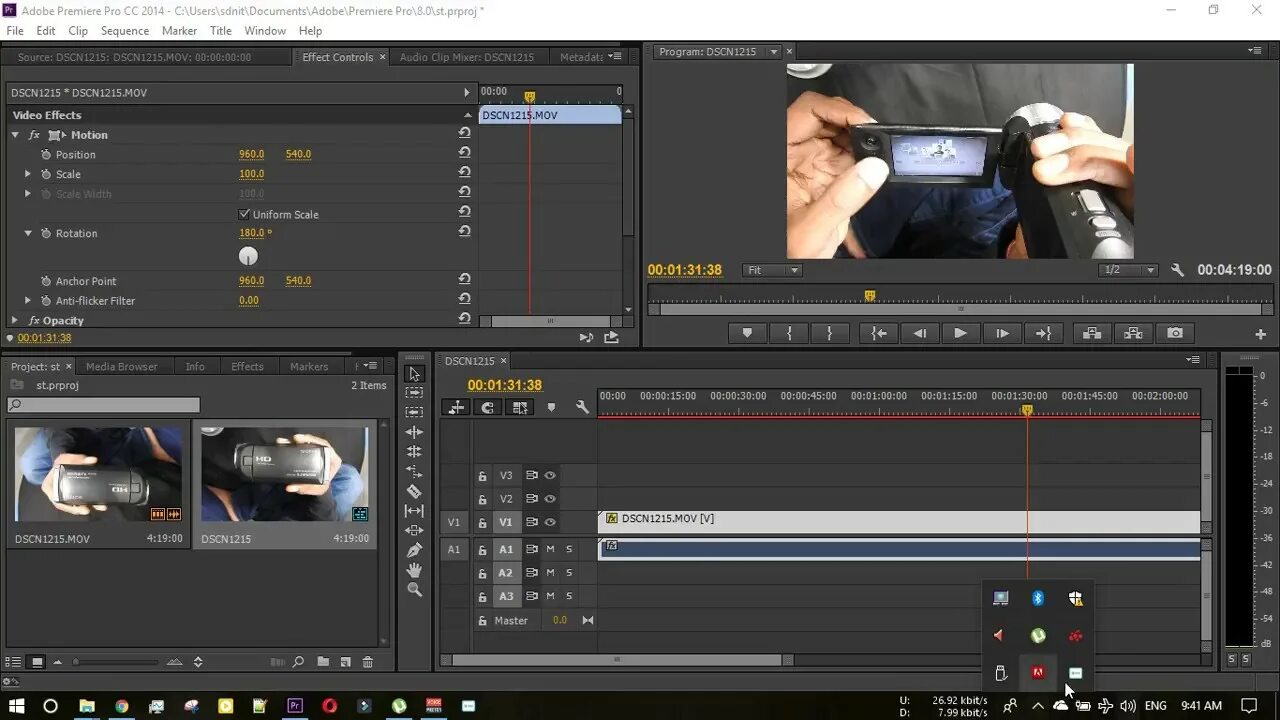Select the Hand tool

click(414, 570)
